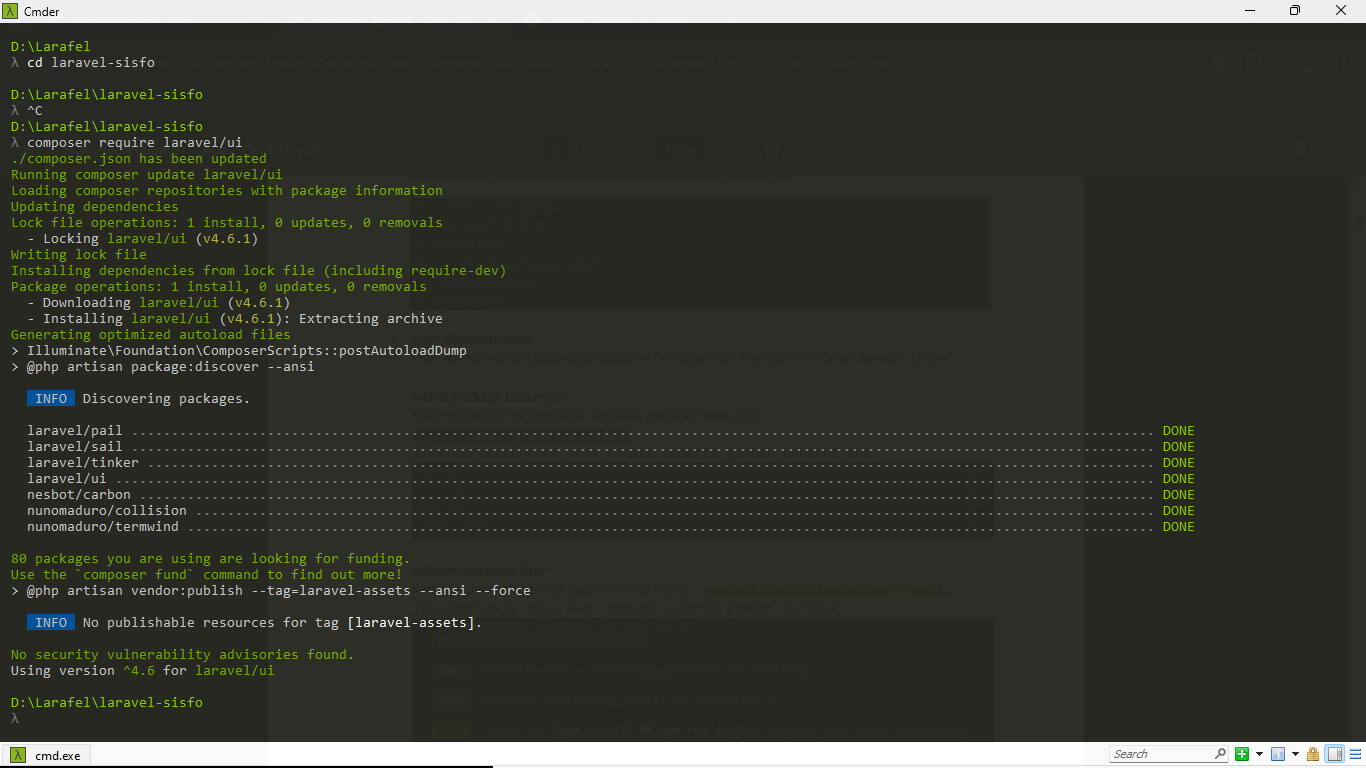Toggle the padlock console lock icon
Image resolution: width=1366 pixels, height=768 pixels.
click(x=1312, y=754)
